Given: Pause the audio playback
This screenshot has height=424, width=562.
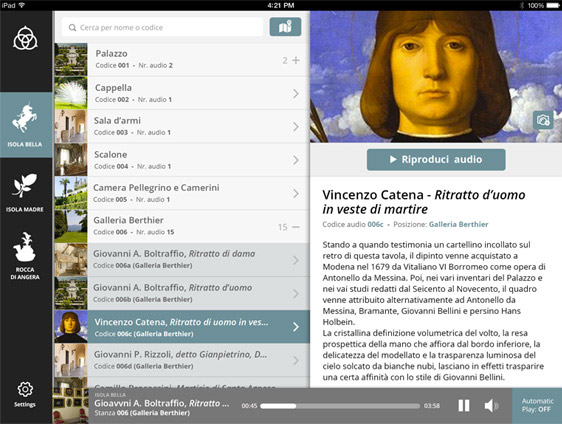Looking at the screenshot, I should [464, 406].
